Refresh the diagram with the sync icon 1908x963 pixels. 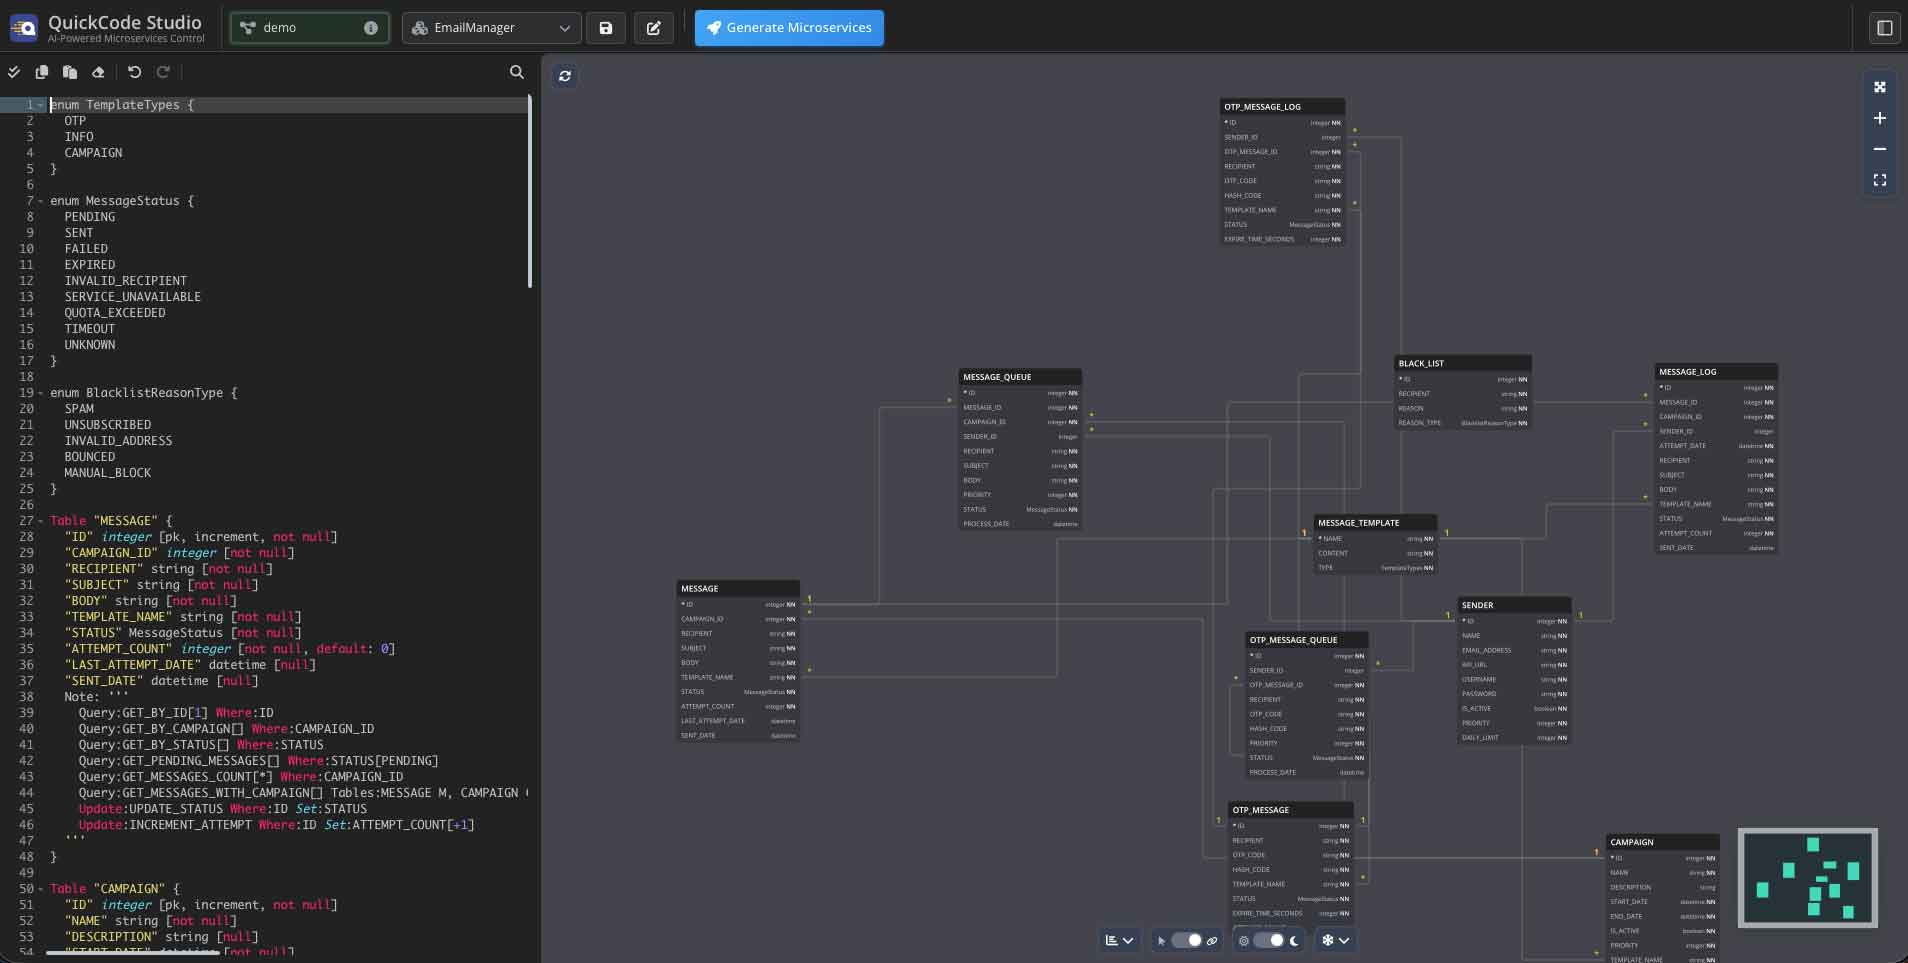[x=565, y=76]
